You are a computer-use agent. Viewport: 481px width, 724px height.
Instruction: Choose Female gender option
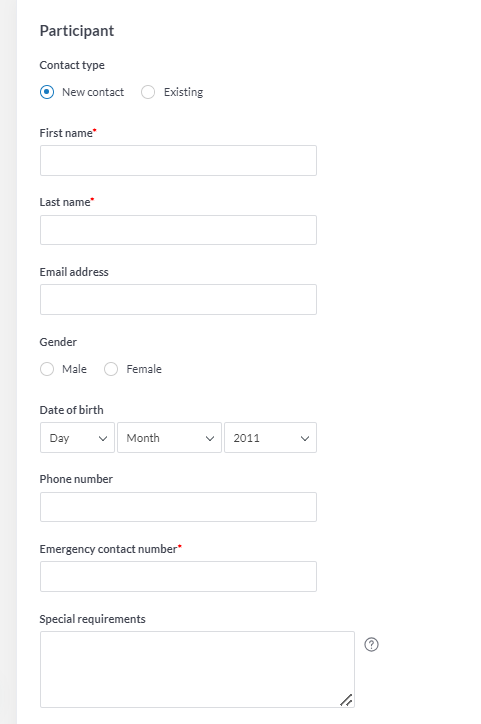111,369
